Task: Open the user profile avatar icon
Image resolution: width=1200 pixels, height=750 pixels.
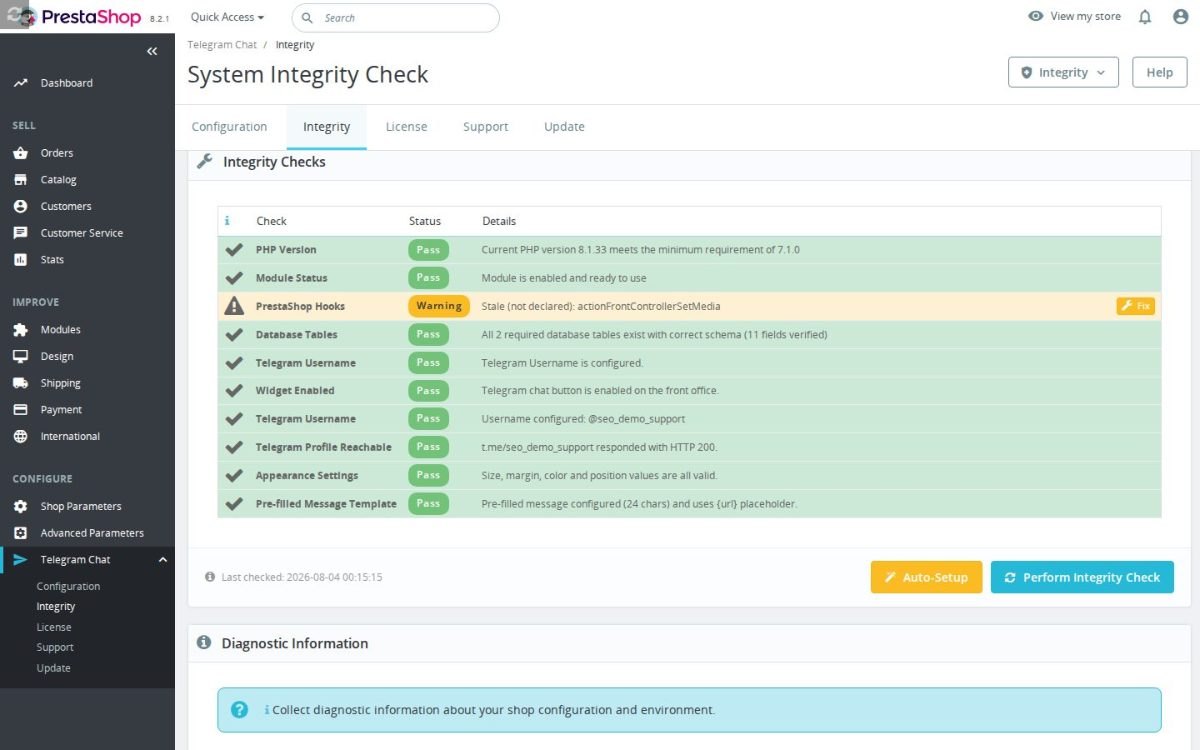Action: 1180,17
